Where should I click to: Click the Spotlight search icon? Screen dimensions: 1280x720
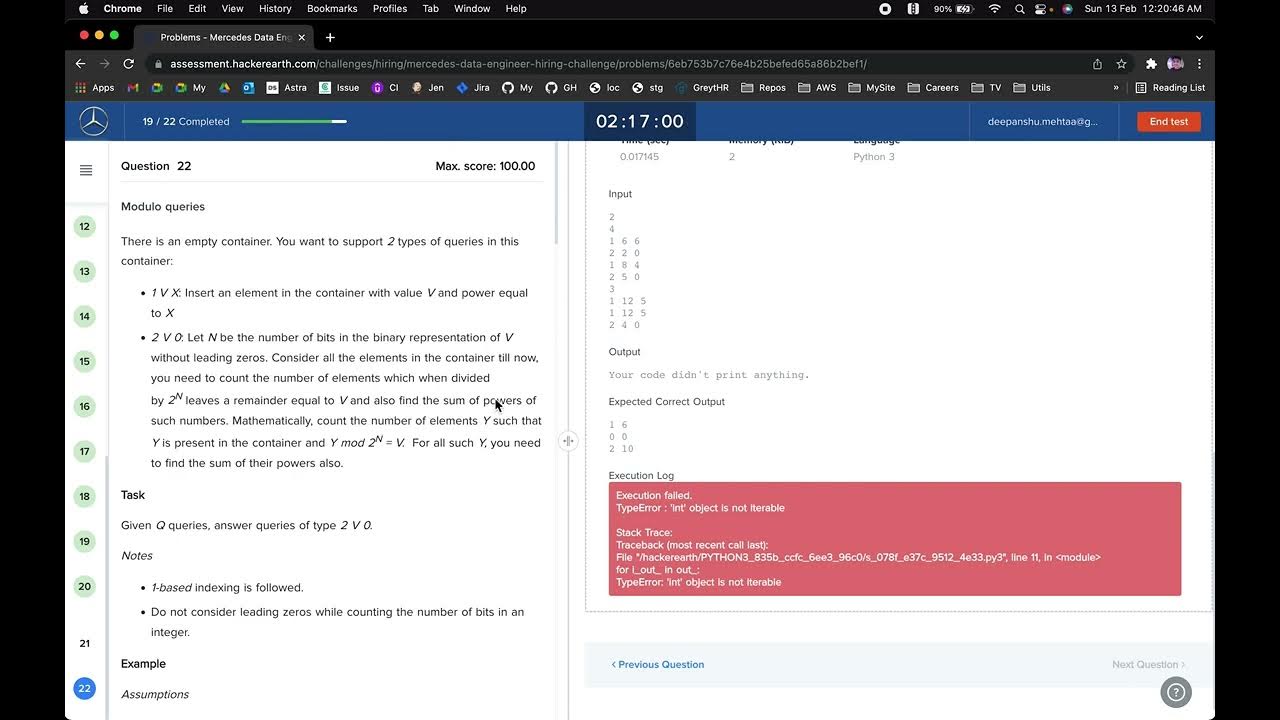tap(1019, 8)
